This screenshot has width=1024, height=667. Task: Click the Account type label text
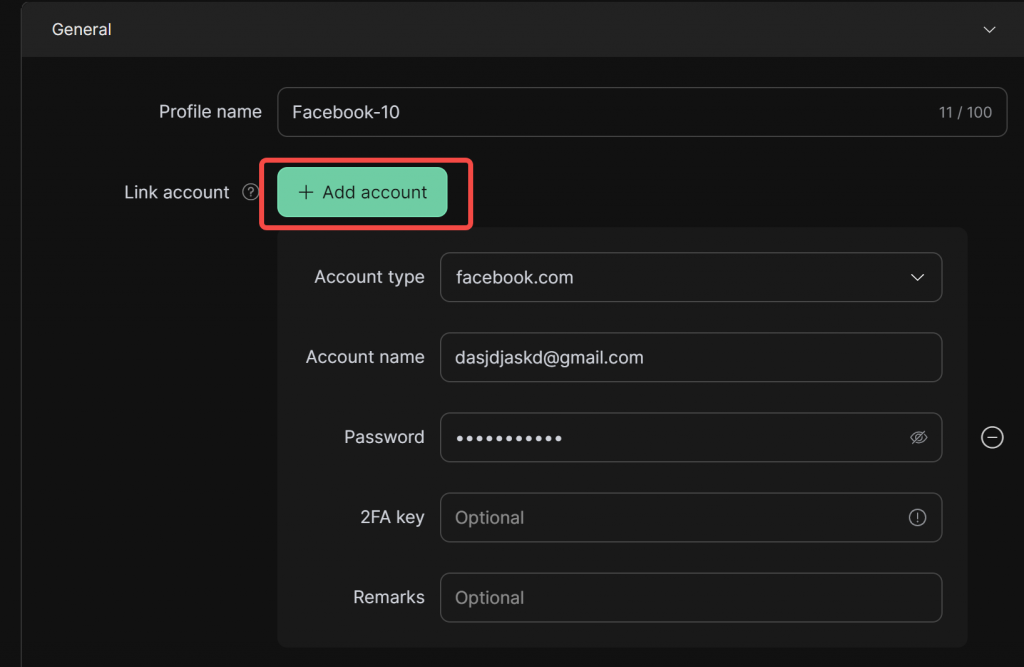coord(369,277)
